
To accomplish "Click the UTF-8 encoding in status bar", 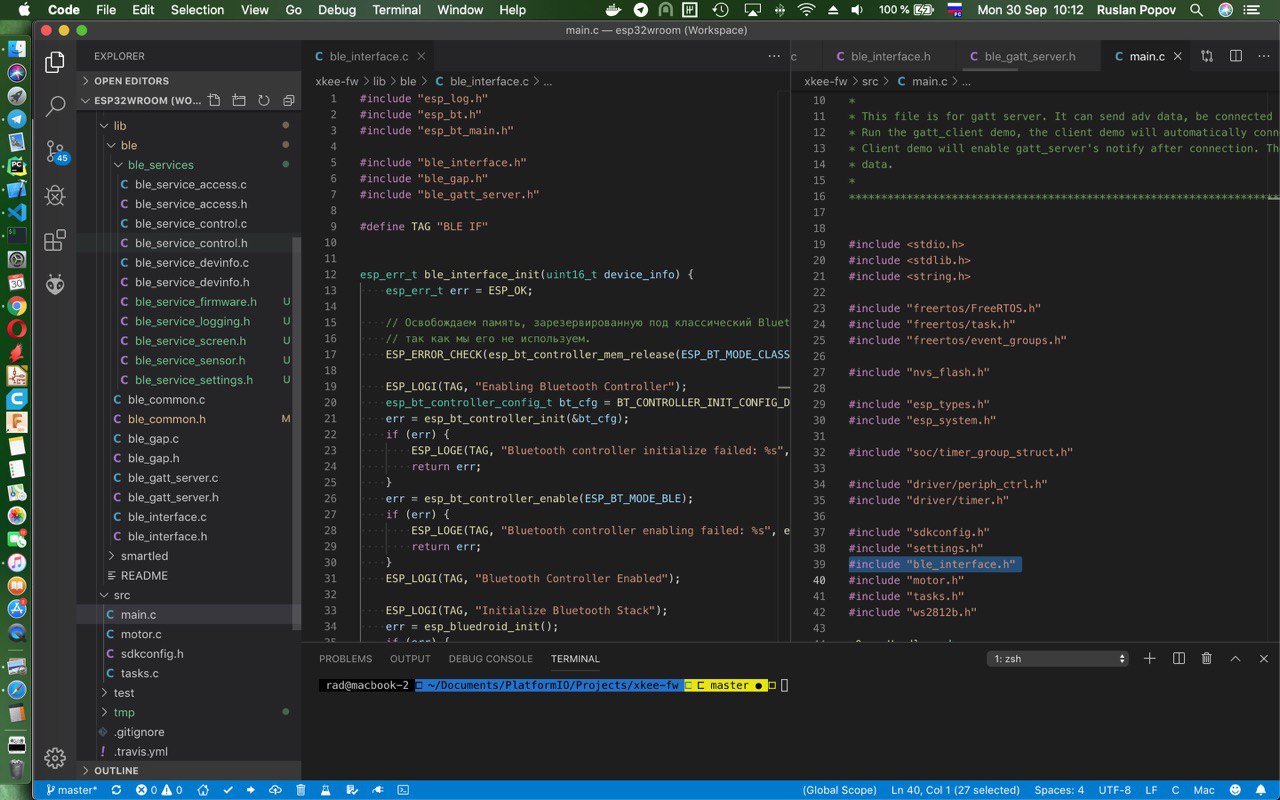I will coord(1114,790).
